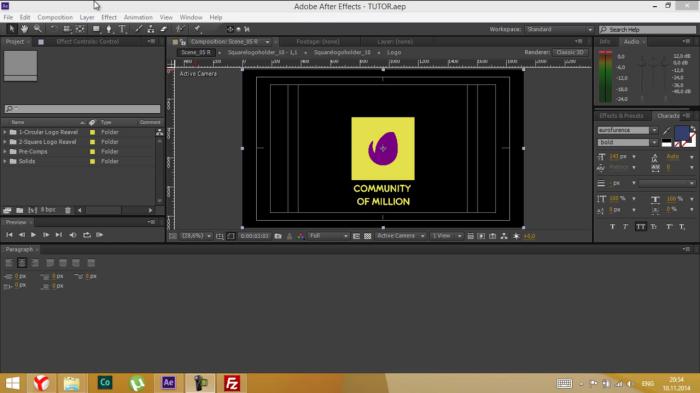This screenshot has width=700, height=393.
Task: Select the Horizontal Type tool
Action: 122,29
